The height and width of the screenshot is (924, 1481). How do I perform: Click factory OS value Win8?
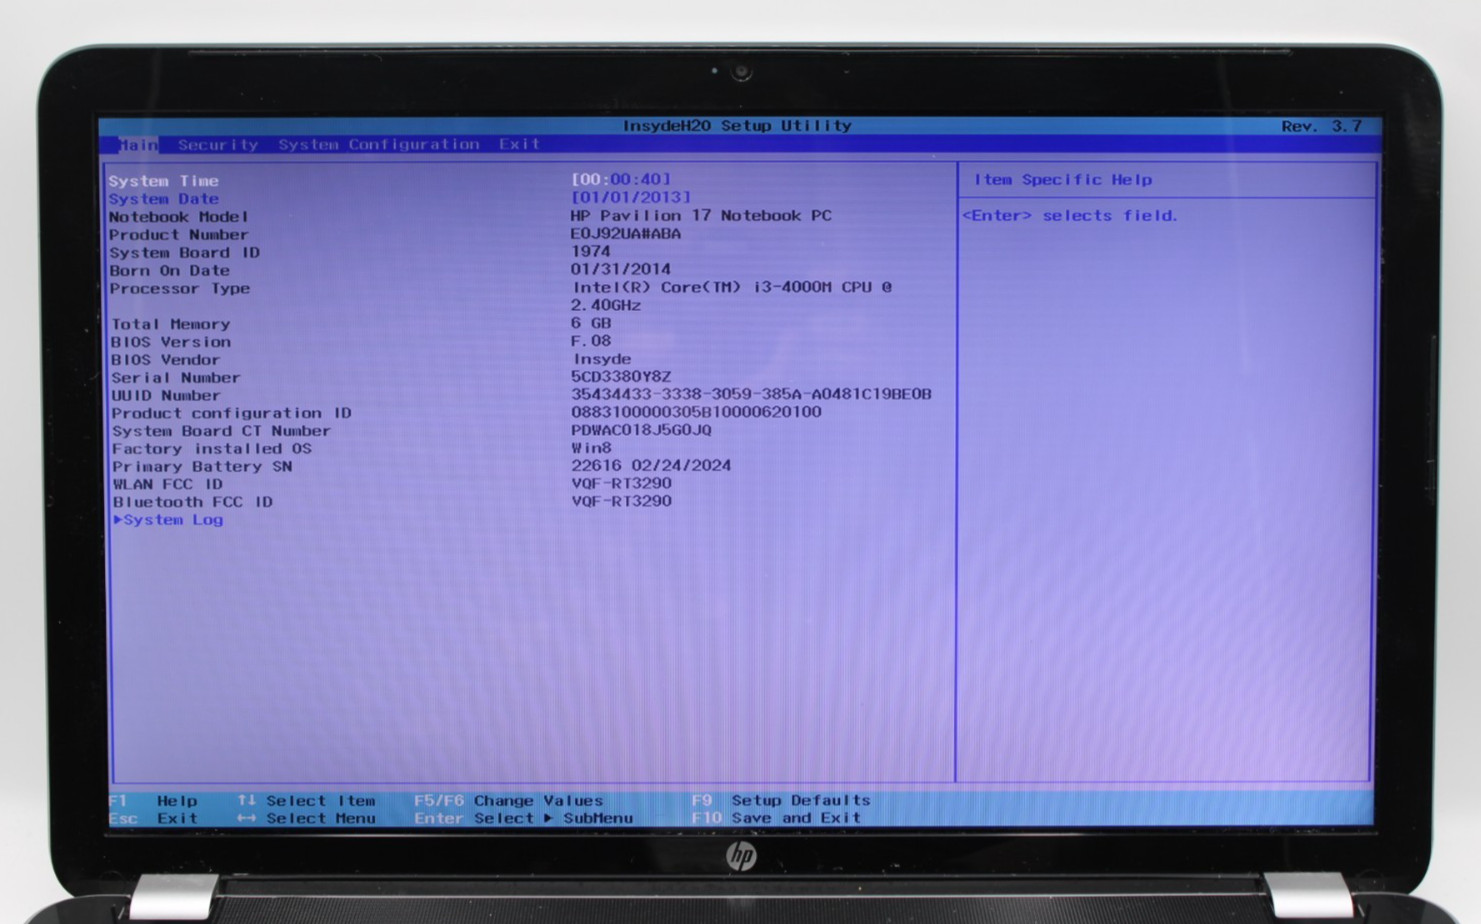591,449
